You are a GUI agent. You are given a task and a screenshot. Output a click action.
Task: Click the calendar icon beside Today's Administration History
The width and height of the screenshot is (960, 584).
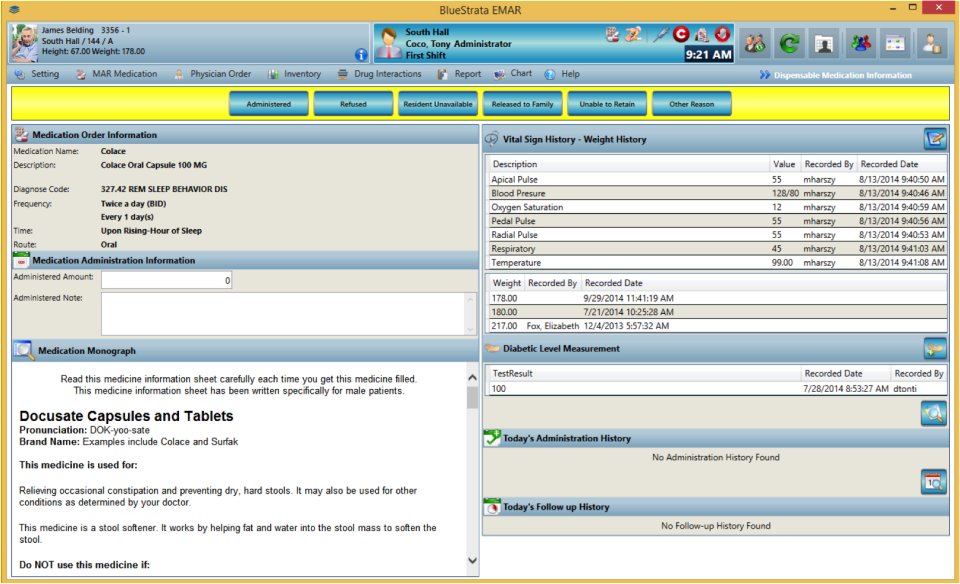[933, 481]
